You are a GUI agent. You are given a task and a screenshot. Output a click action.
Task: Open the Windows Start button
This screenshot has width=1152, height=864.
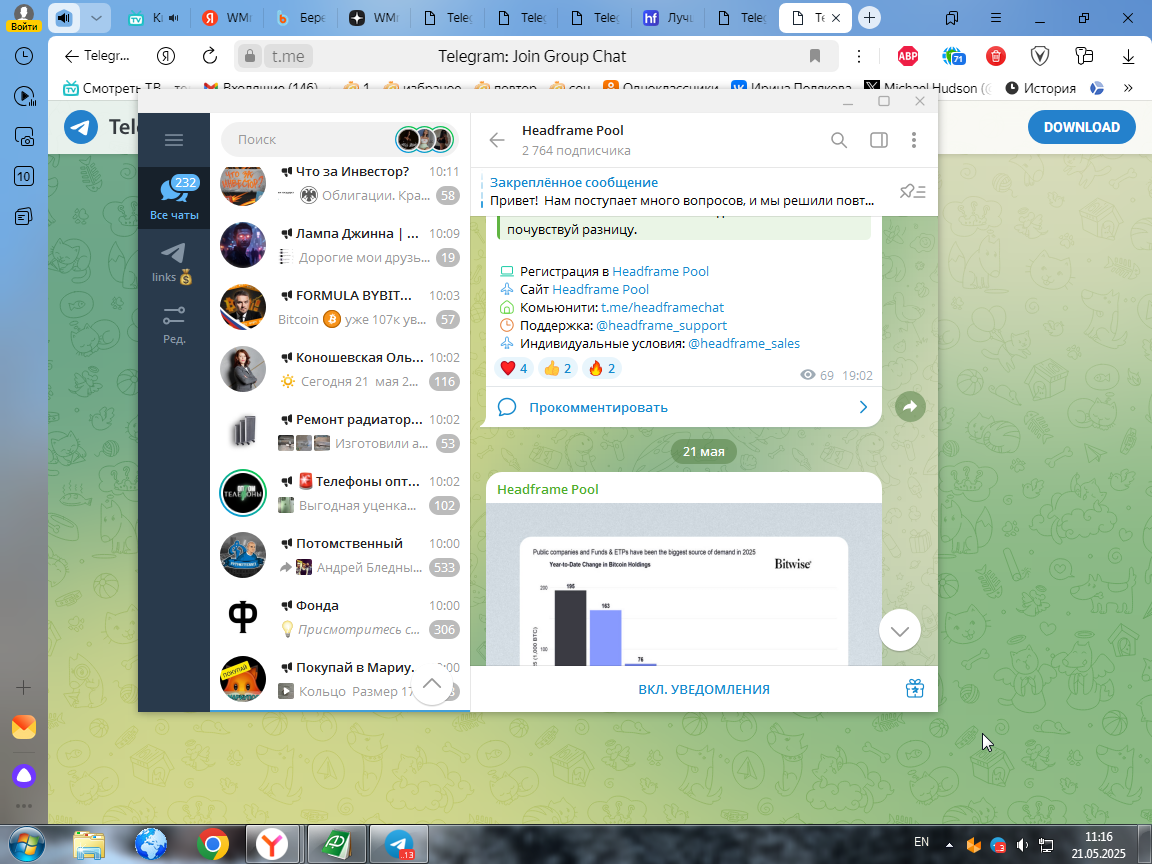pos(26,845)
